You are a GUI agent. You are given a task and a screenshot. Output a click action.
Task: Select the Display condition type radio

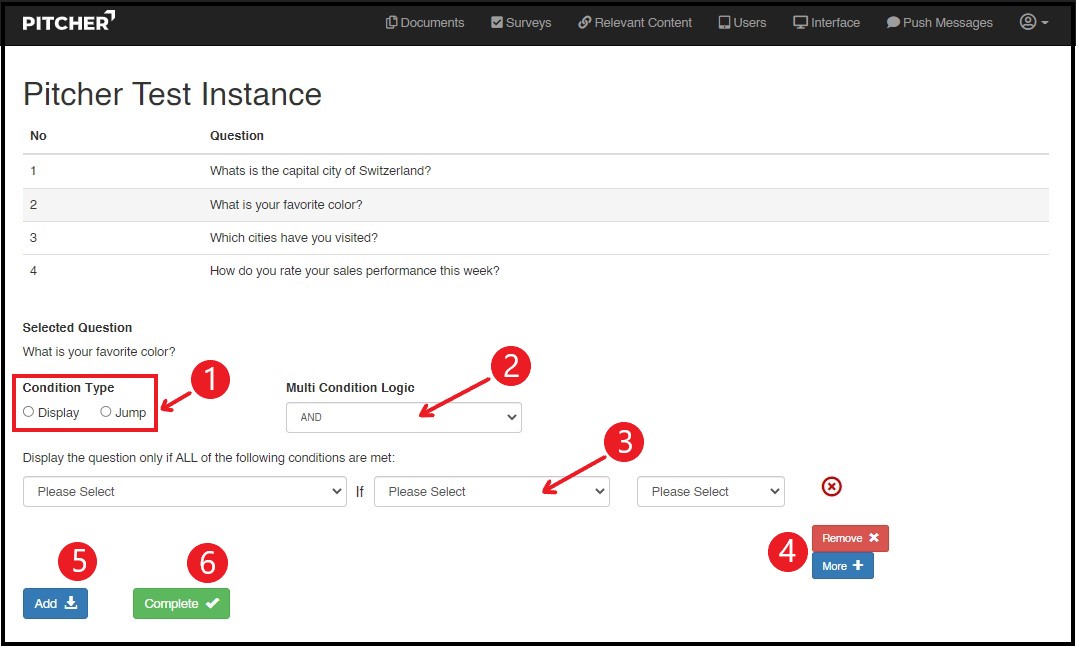[29, 412]
